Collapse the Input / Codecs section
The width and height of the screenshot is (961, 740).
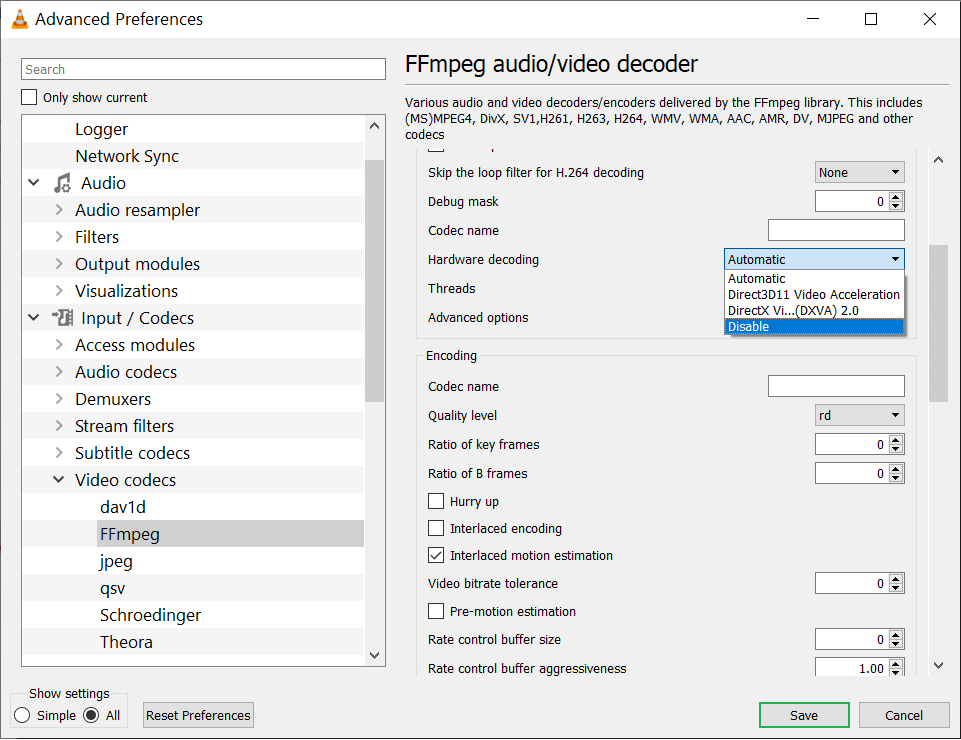coord(34,318)
